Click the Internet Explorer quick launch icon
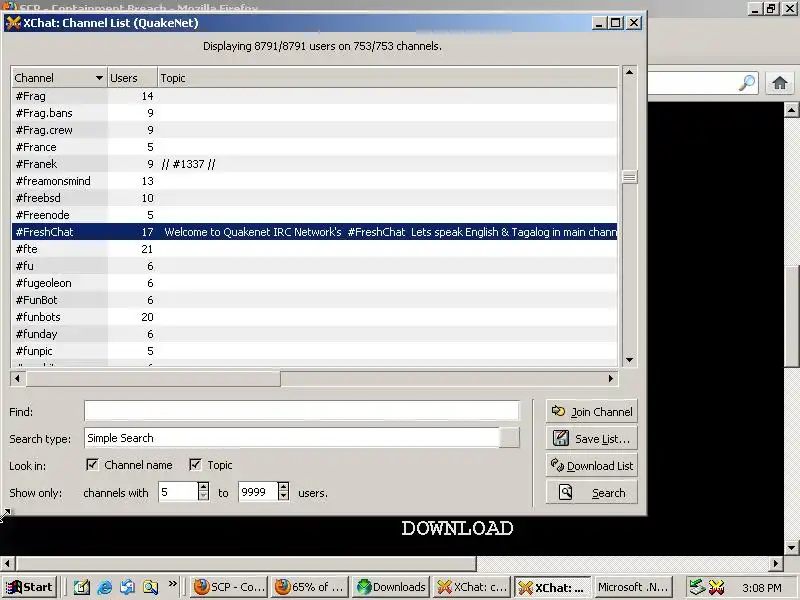Viewport: 800px width, 600px height. pos(105,587)
